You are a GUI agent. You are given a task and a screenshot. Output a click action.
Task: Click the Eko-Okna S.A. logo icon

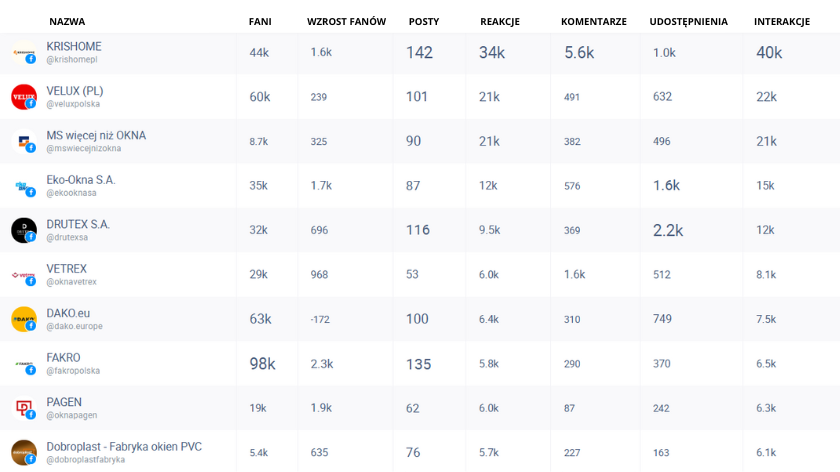coord(24,186)
